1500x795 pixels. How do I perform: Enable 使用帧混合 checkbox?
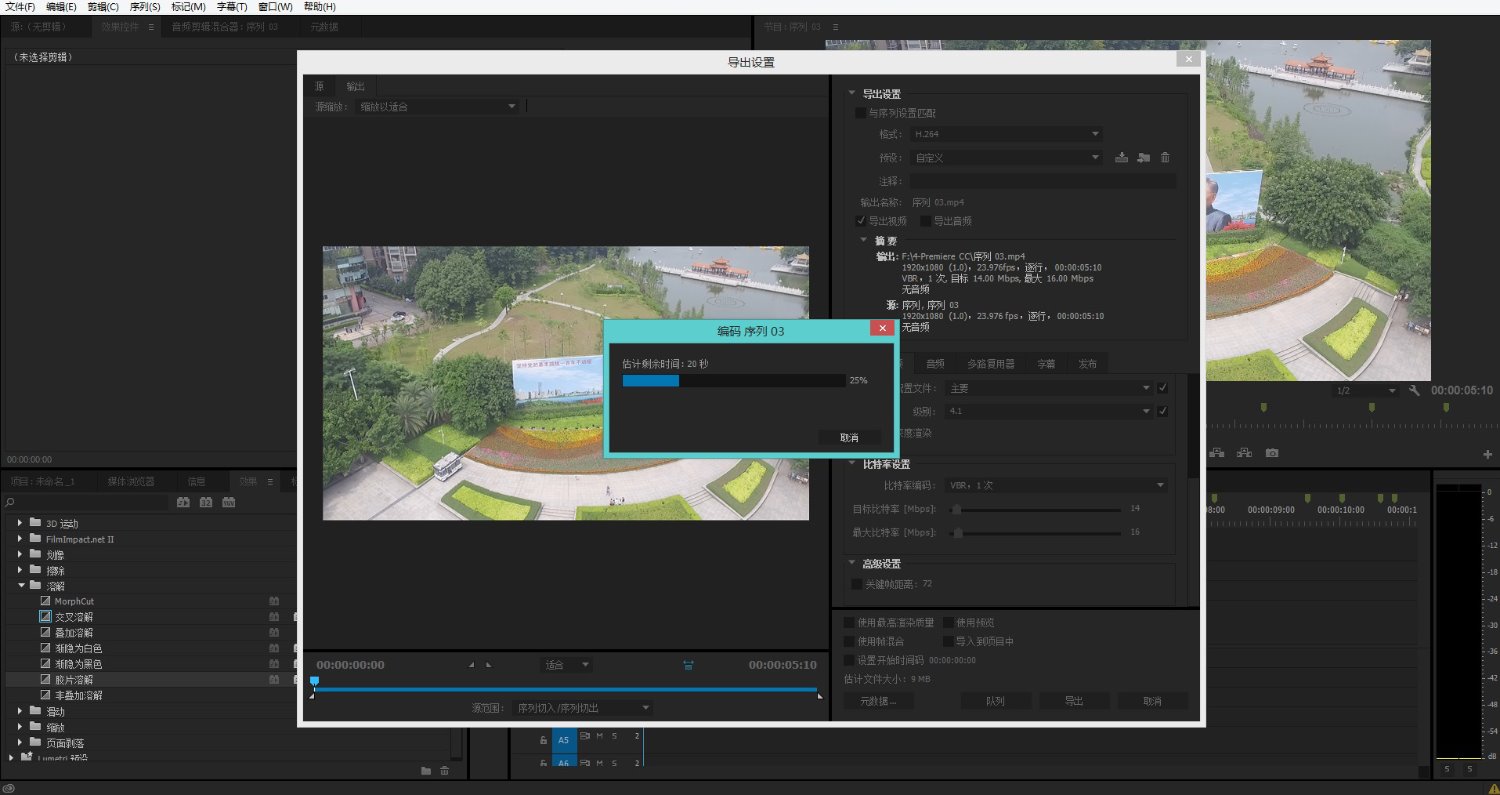point(850,641)
